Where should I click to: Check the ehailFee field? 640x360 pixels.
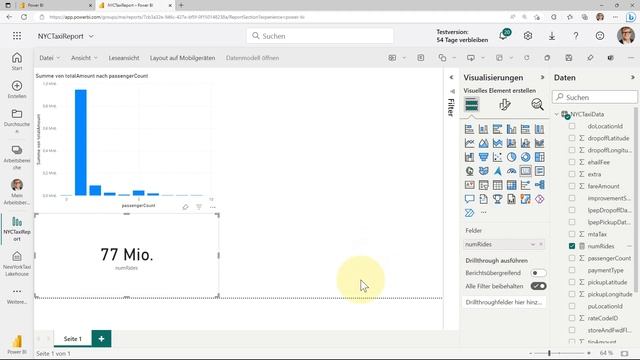572,162
